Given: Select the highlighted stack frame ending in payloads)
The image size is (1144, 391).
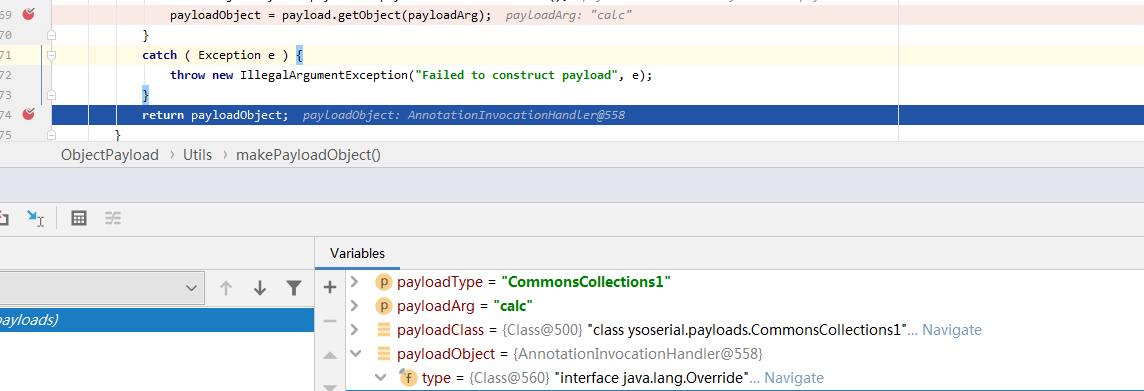Looking at the screenshot, I should 157,320.
